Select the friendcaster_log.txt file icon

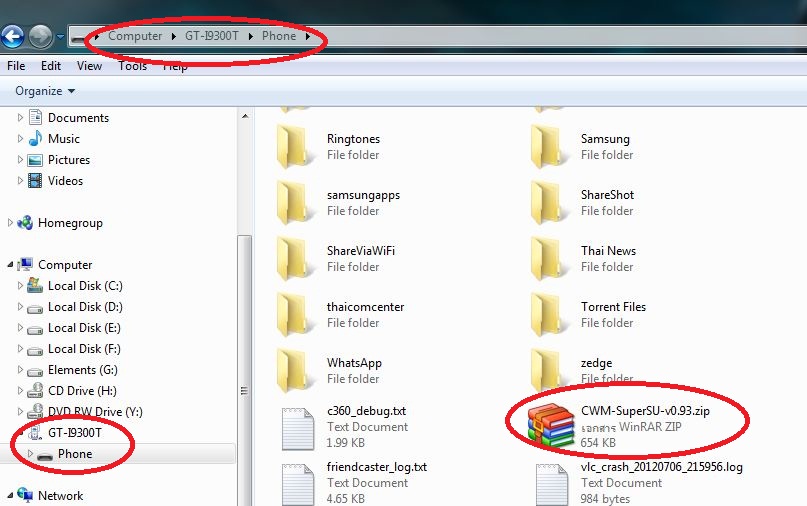(297, 484)
